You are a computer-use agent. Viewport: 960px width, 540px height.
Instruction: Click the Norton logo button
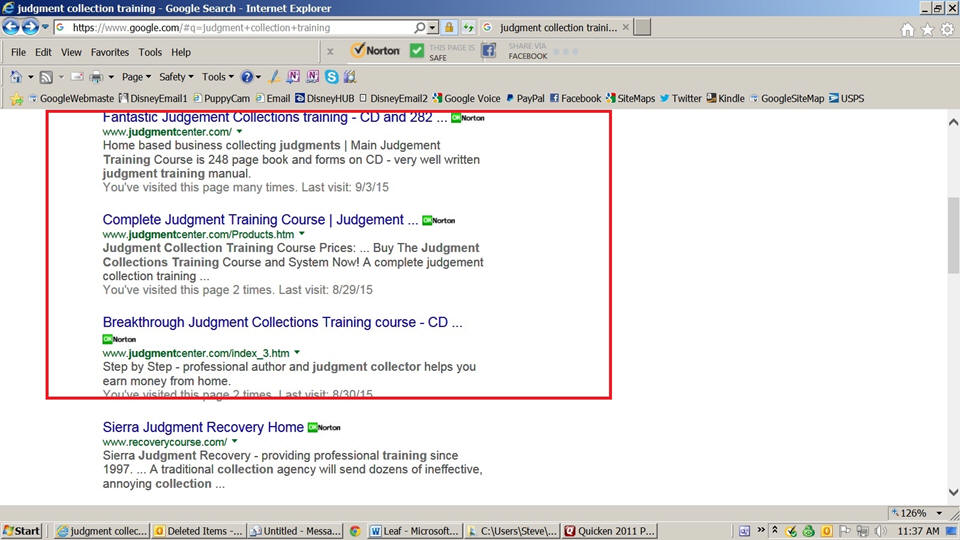tap(376, 51)
